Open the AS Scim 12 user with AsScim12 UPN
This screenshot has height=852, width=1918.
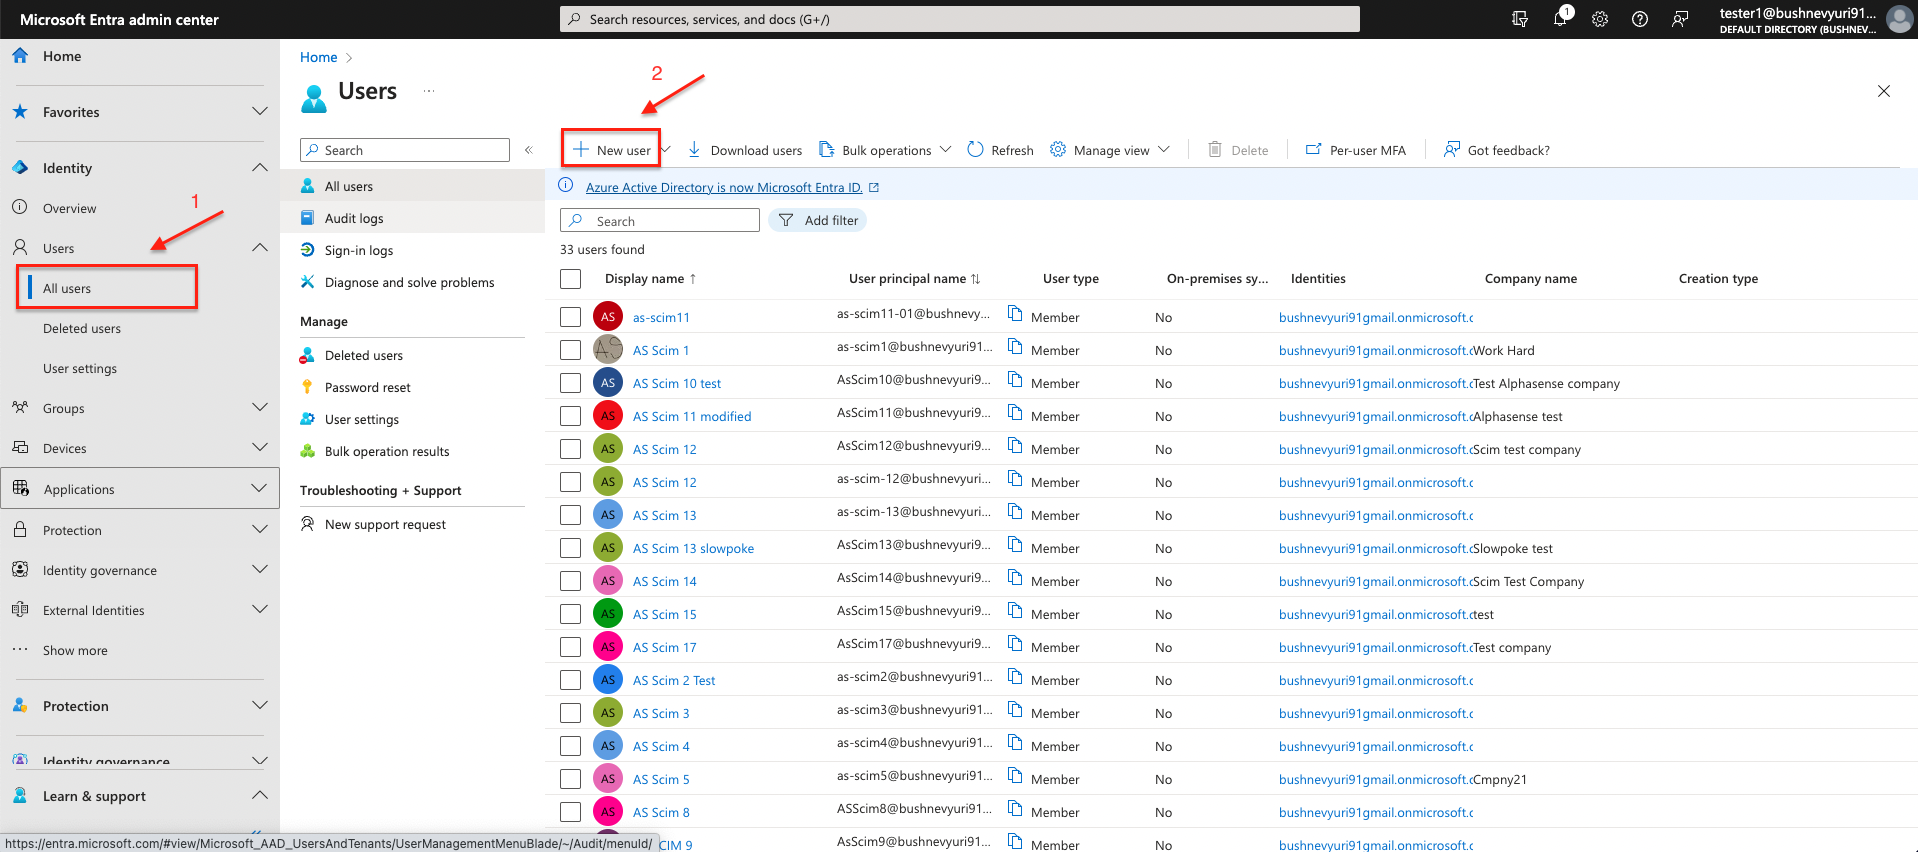click(664, 449)
